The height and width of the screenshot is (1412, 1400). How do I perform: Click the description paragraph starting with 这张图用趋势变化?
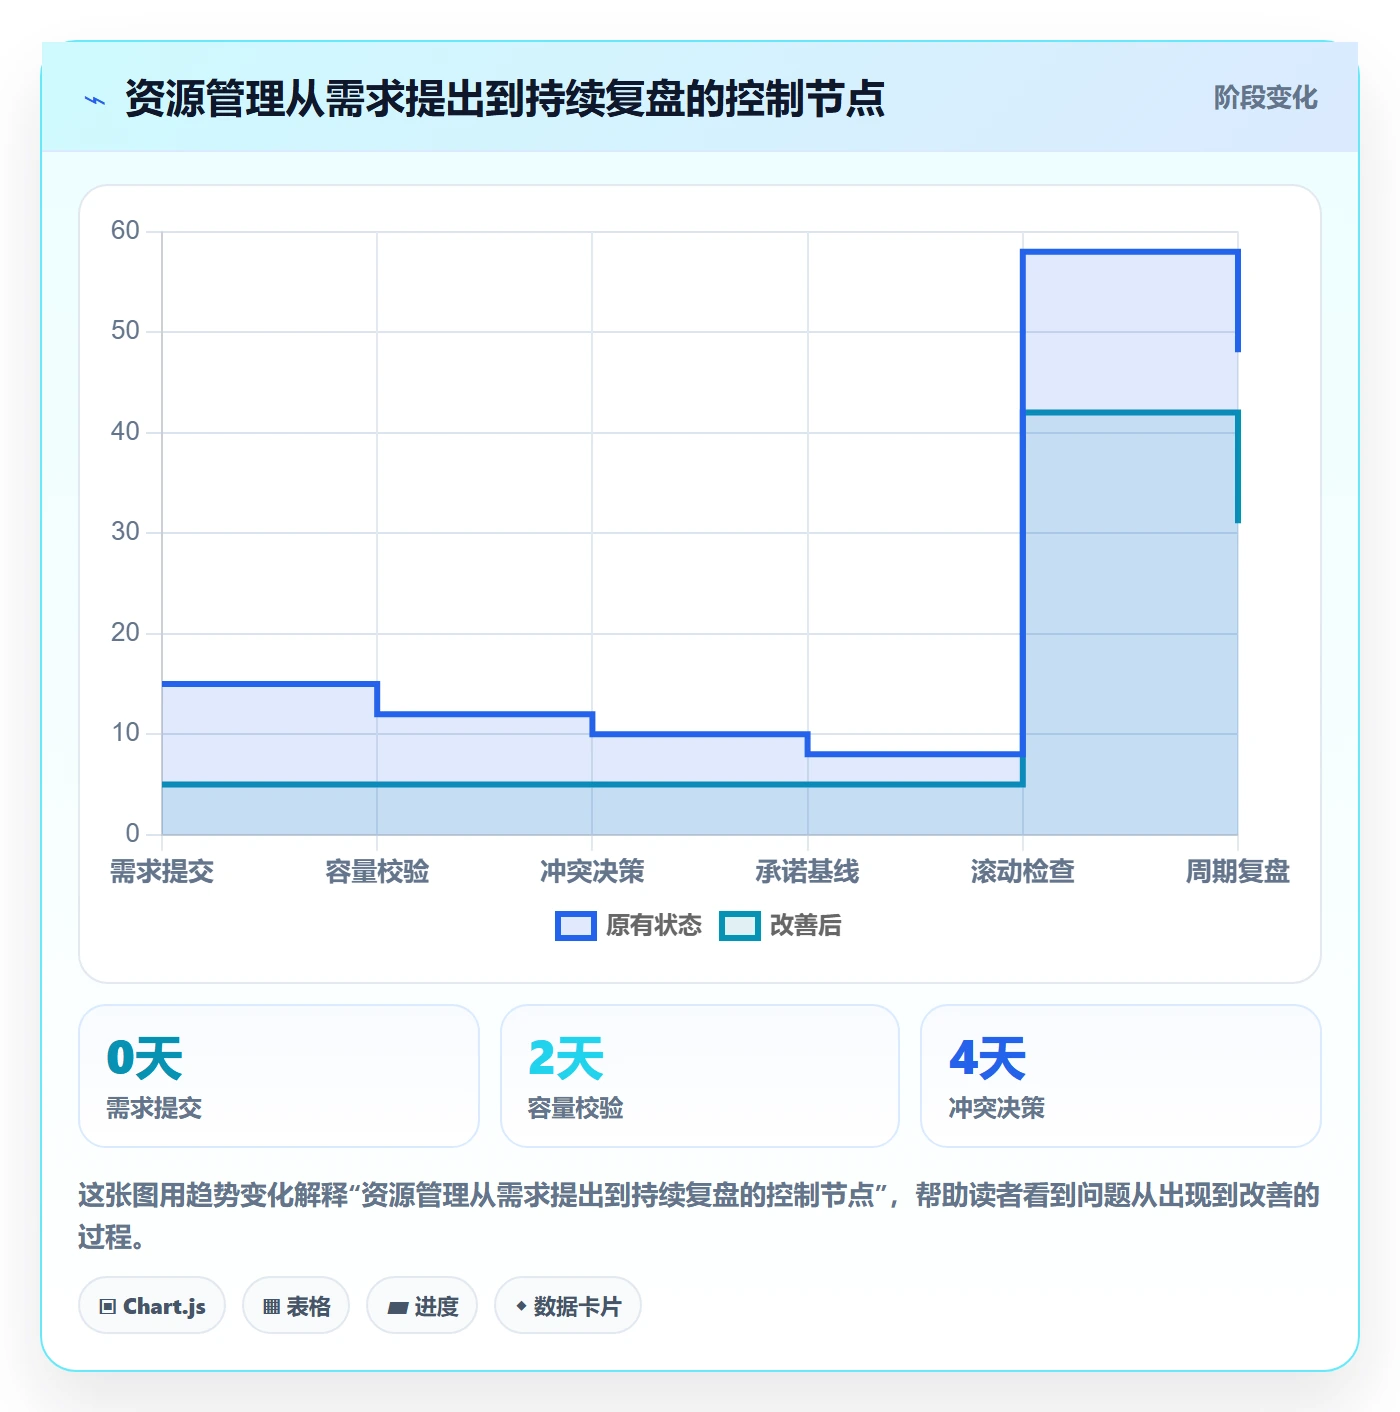[700, 1216]
